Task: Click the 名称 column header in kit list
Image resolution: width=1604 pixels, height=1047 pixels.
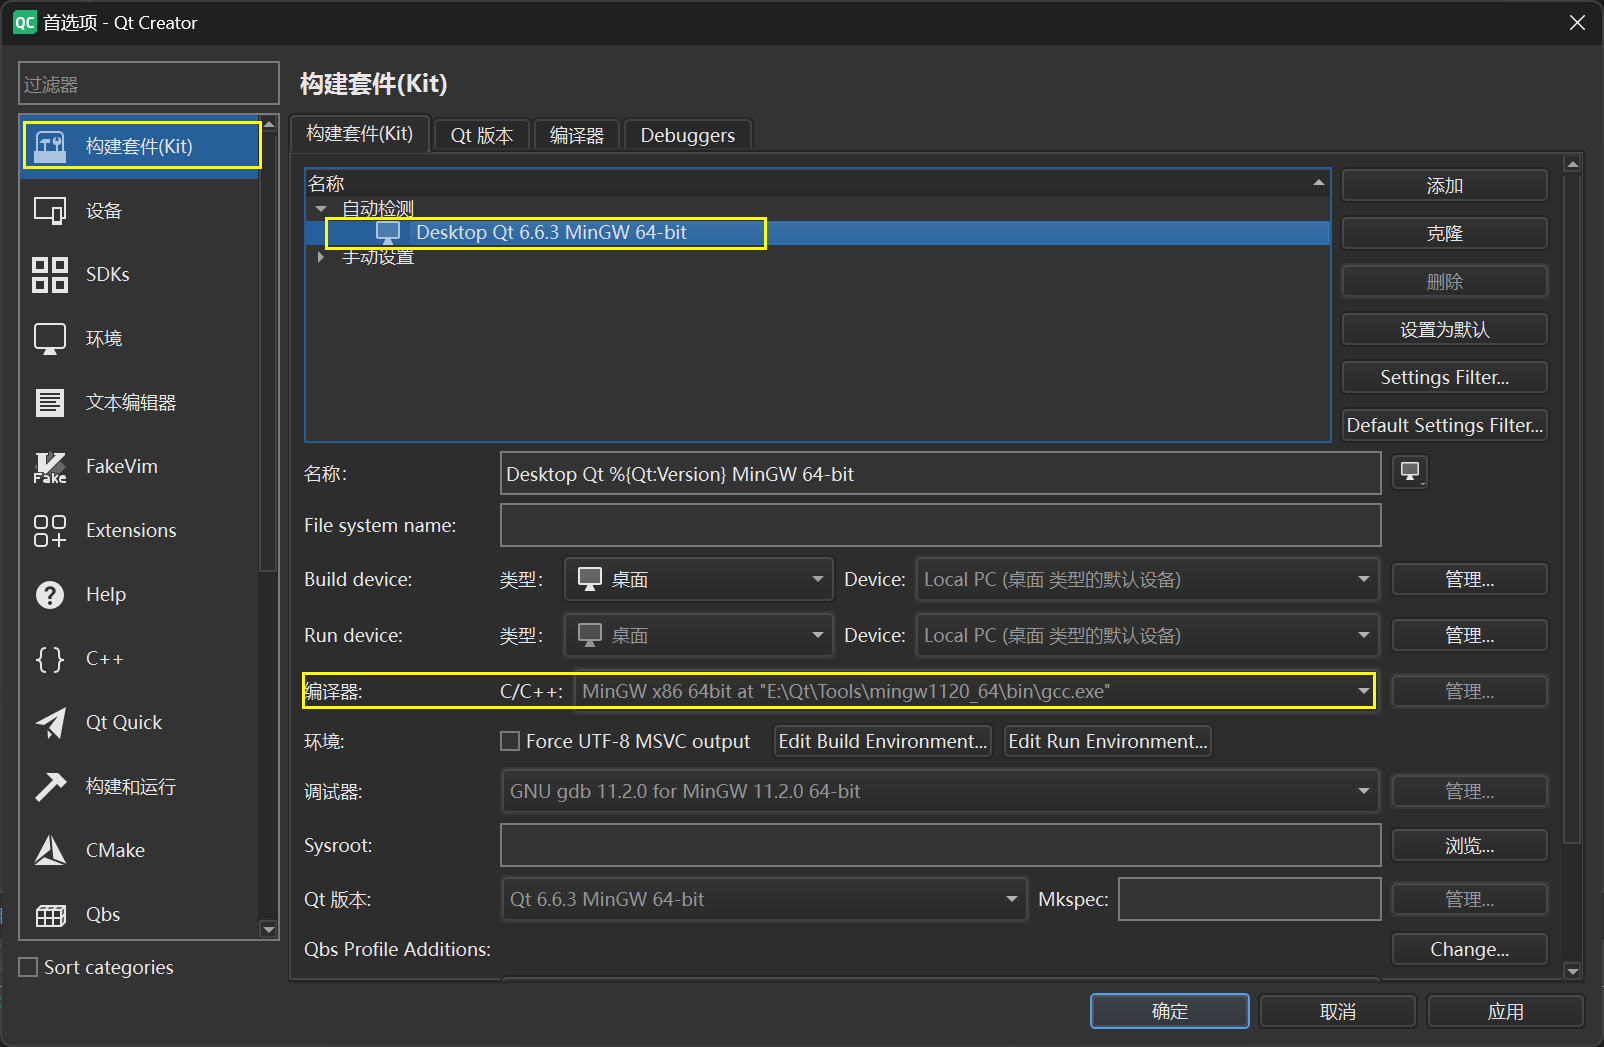Action: click(817, 183)
